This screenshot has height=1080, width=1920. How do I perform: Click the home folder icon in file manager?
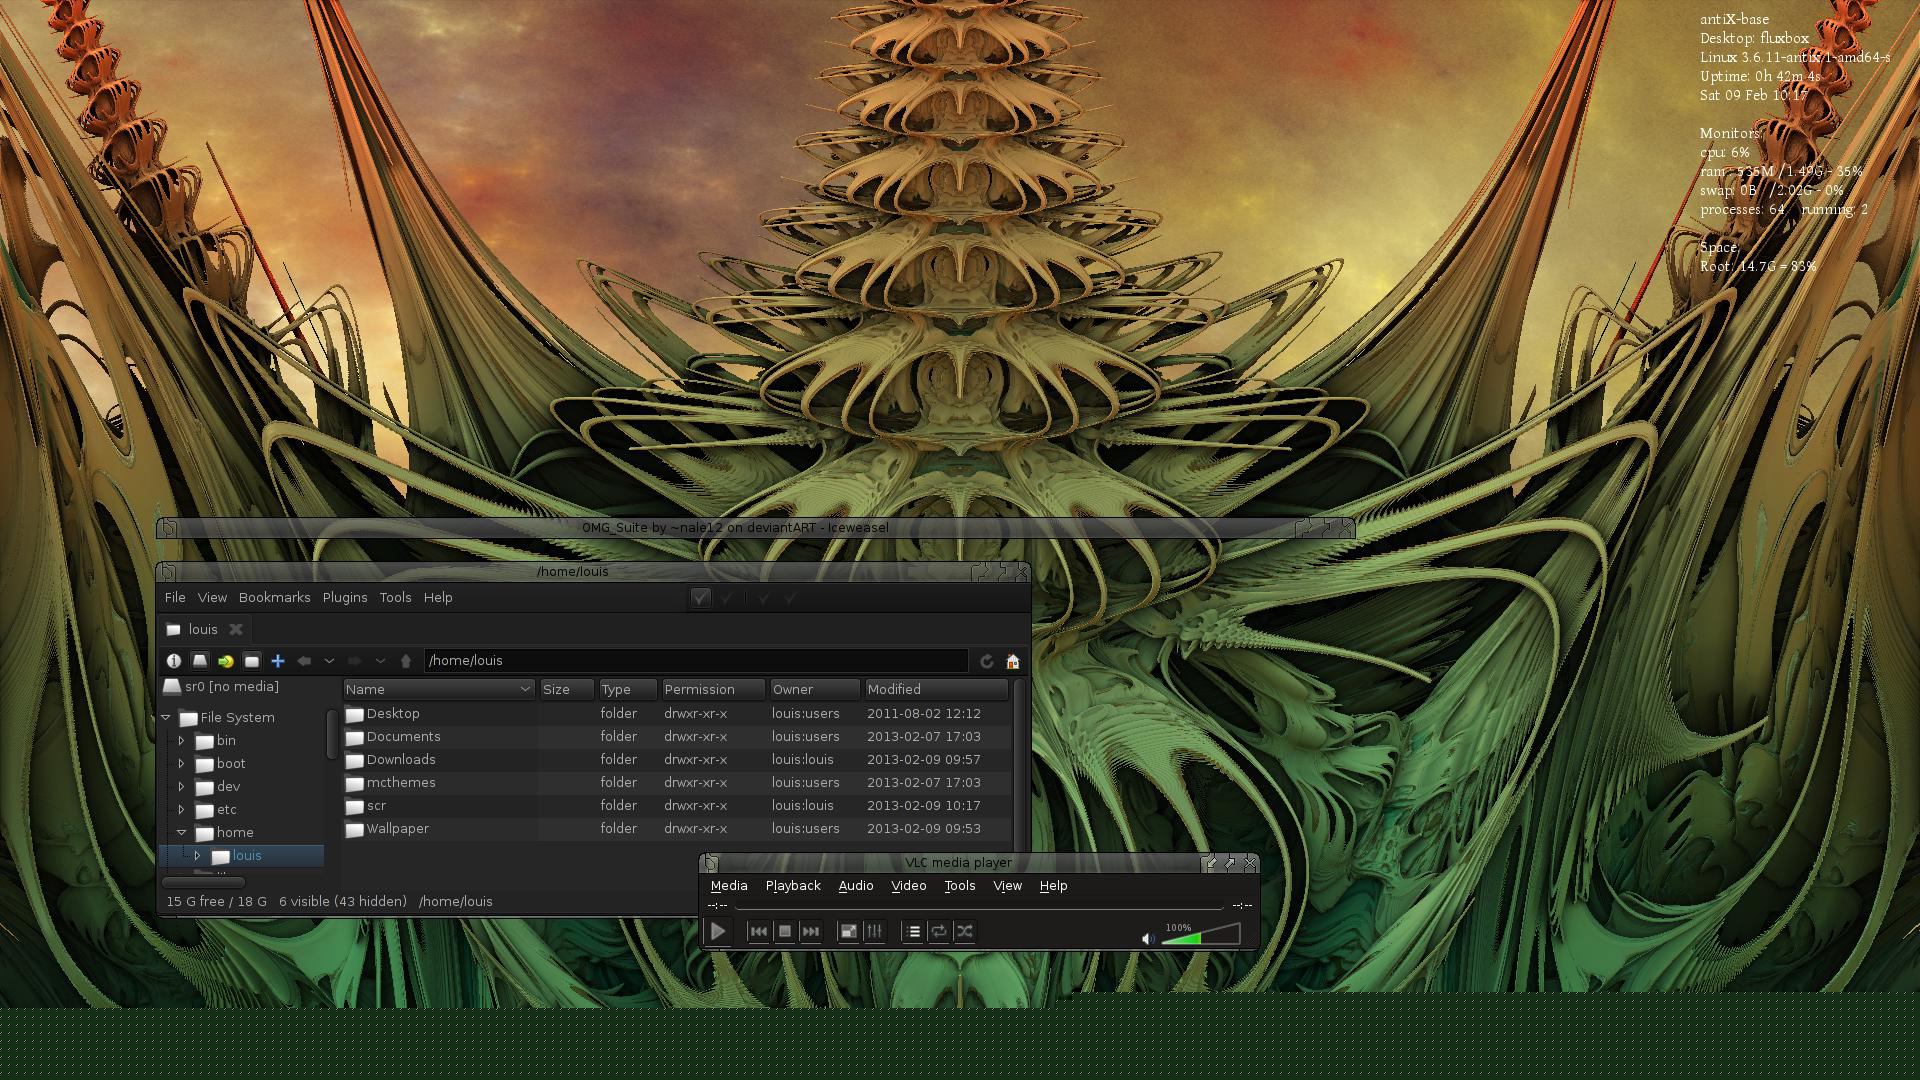click(x=1012, y=661)
